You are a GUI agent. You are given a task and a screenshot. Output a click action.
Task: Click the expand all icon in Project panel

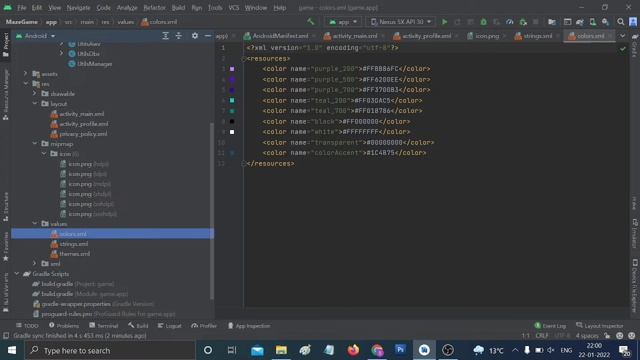pos(165,36)
